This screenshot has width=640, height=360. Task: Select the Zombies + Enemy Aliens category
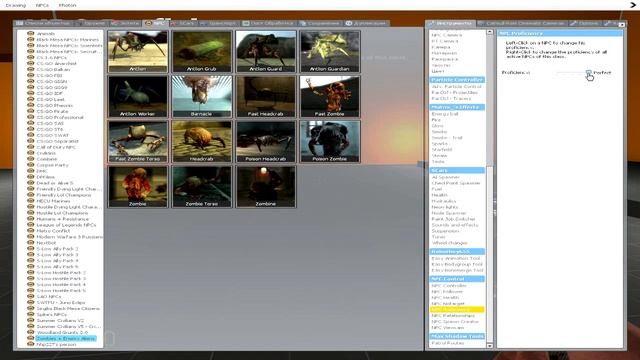66,339
